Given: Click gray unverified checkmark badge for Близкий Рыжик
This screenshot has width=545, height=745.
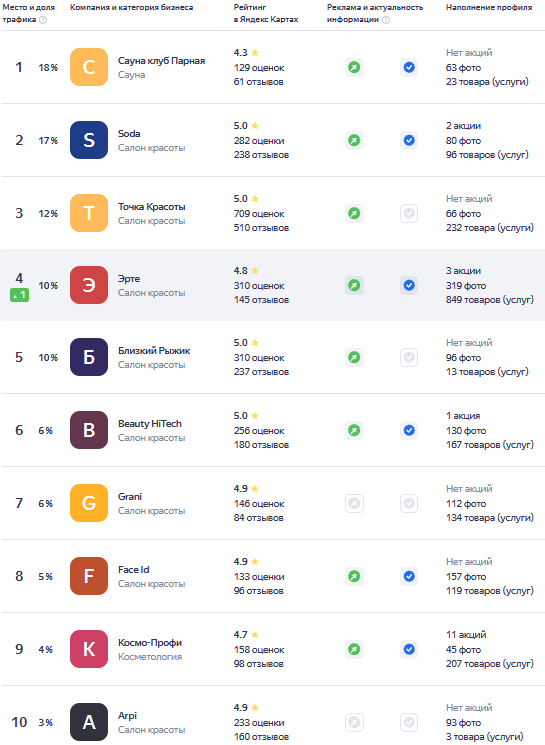Looking at the screenshot, I should pos(409,357).
